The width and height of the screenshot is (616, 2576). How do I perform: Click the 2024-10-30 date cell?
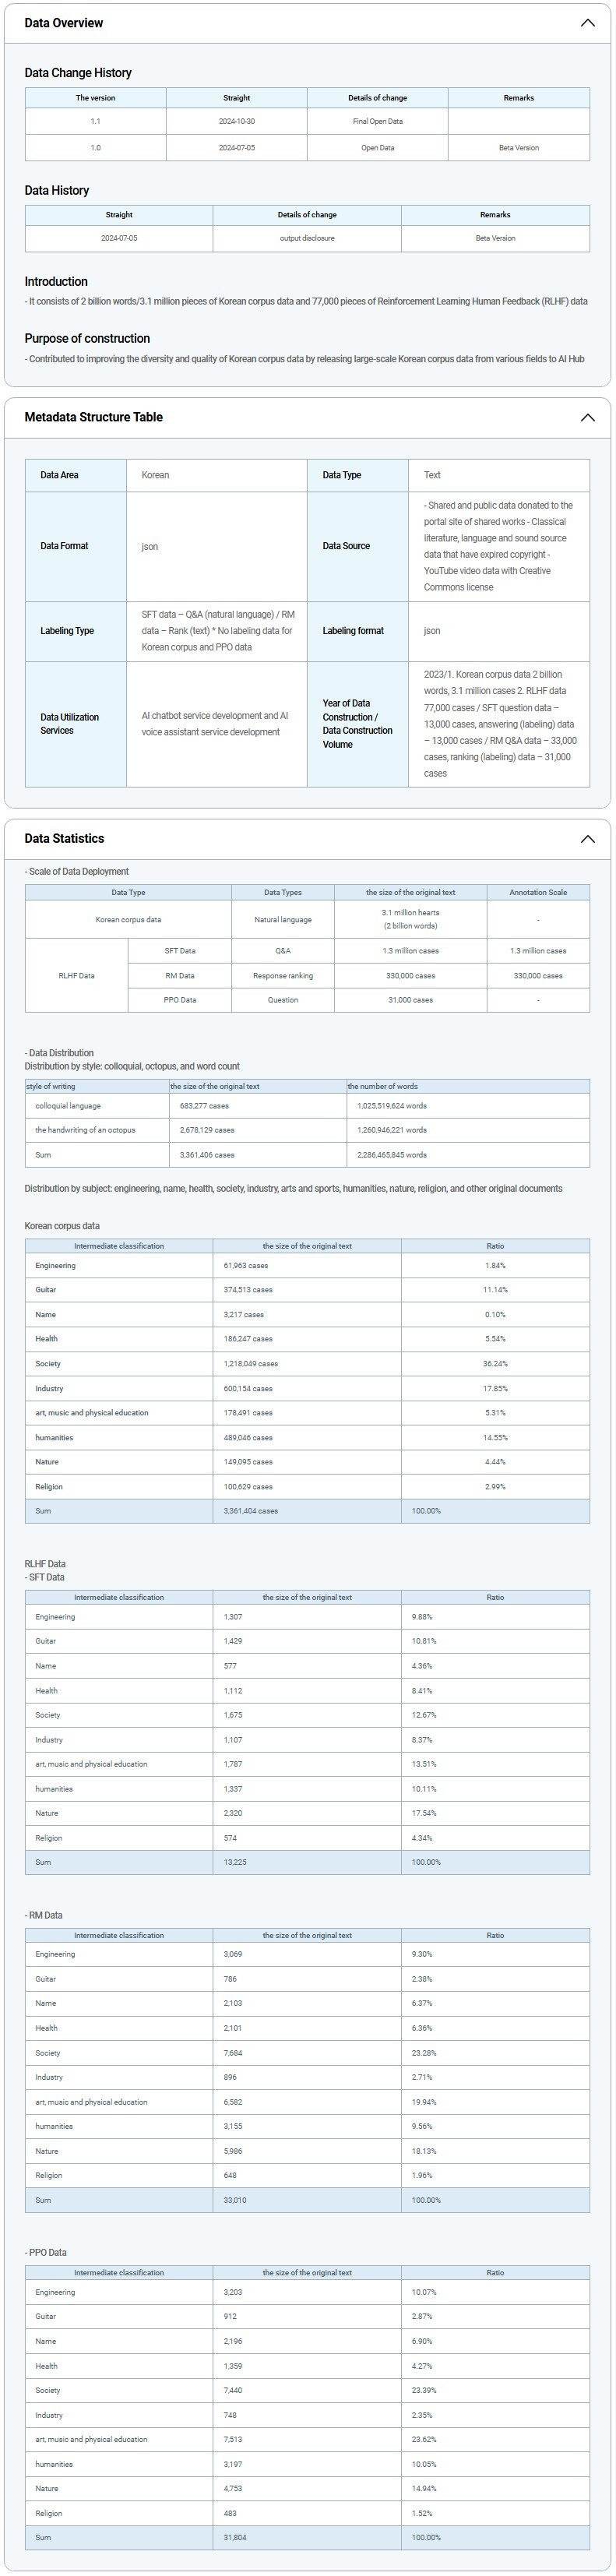click(x=237, y=121)
